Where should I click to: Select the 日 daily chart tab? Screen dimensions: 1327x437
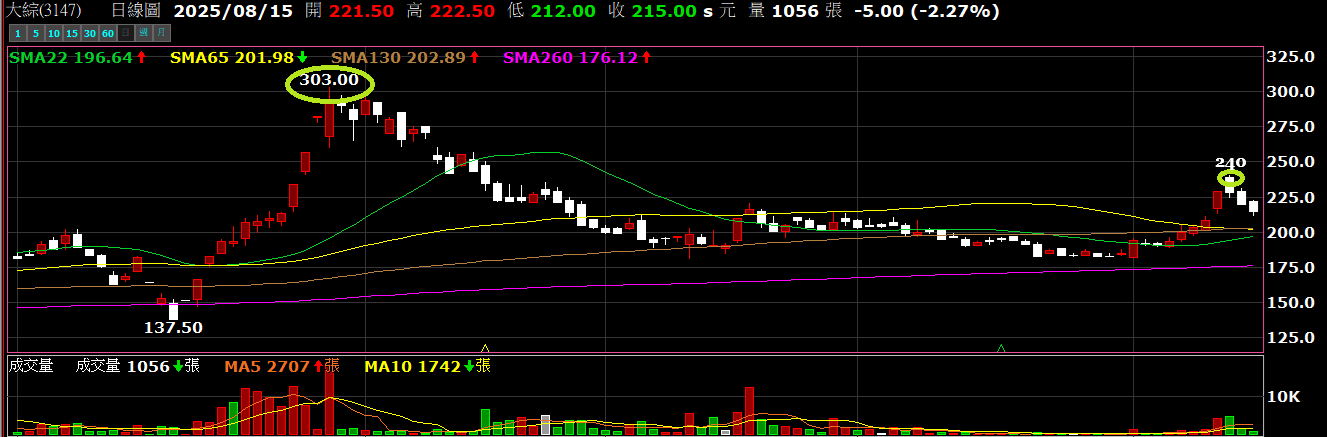pyautogui.click(x=125, y=34)
